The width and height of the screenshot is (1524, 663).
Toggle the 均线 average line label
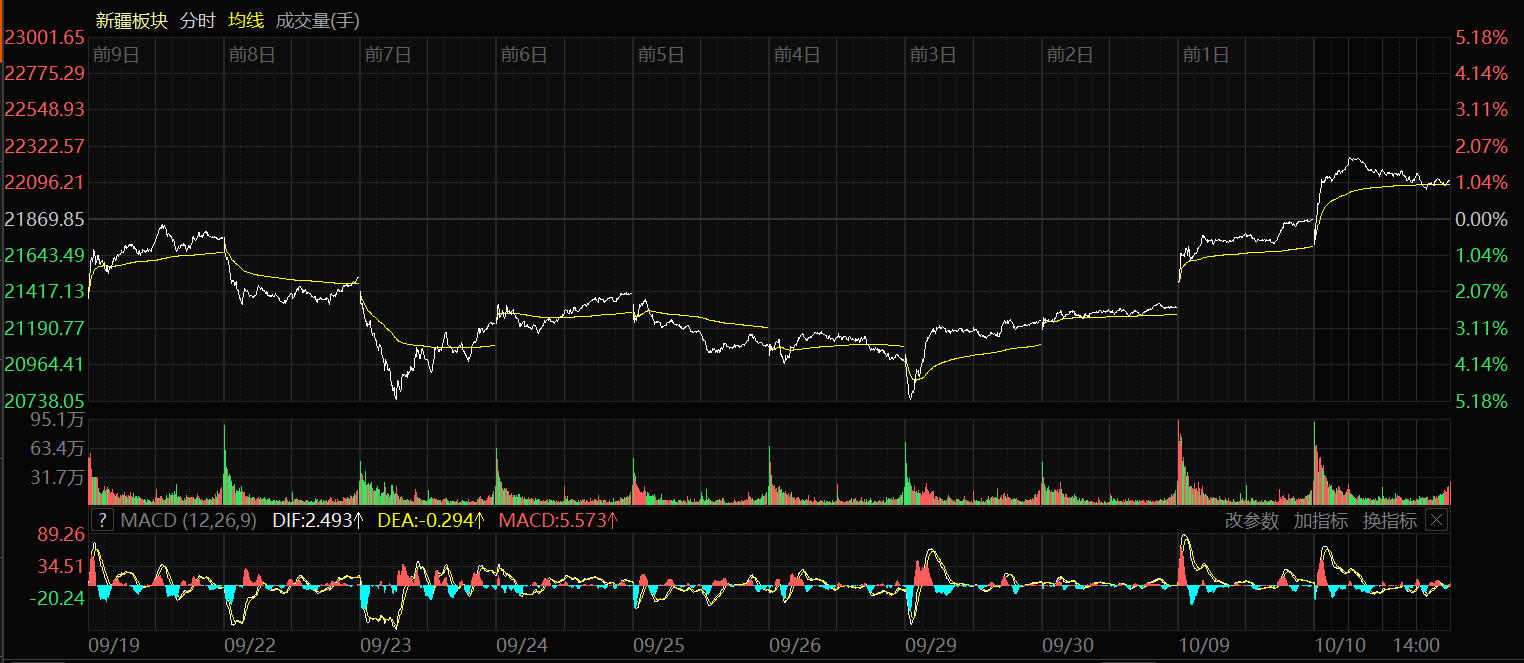pos(246,20)
